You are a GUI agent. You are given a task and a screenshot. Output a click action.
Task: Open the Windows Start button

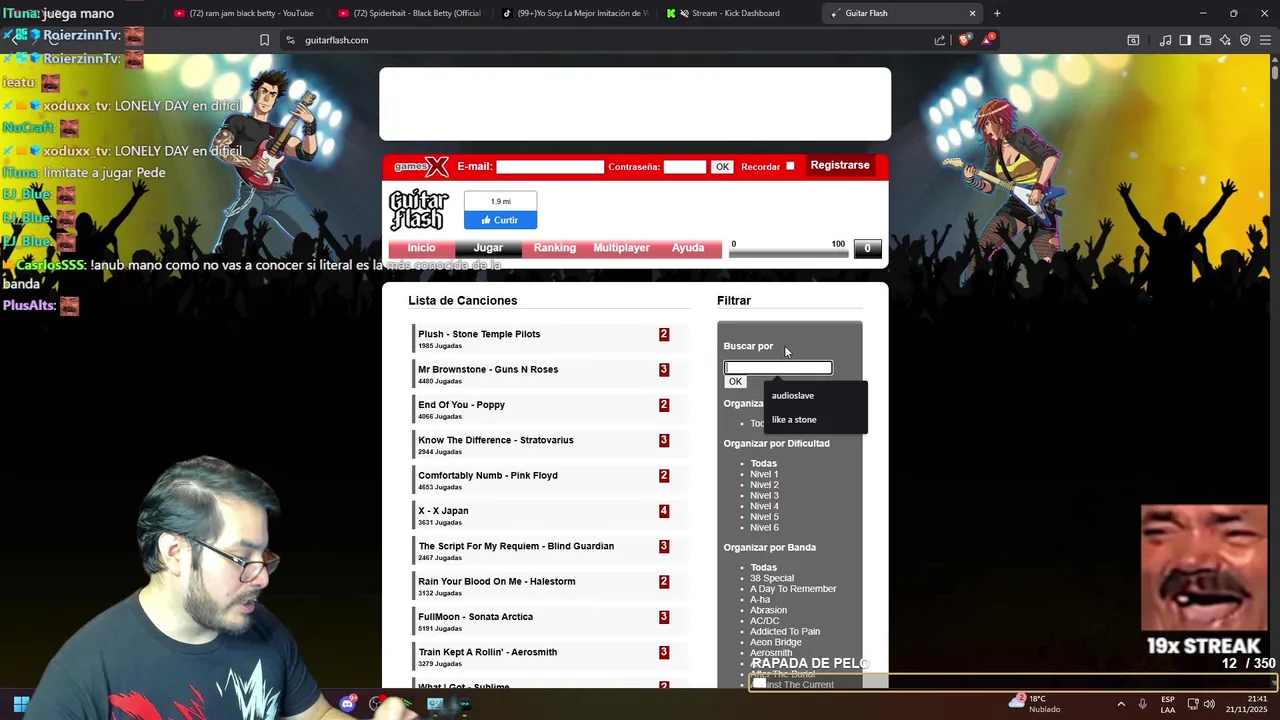21,704
